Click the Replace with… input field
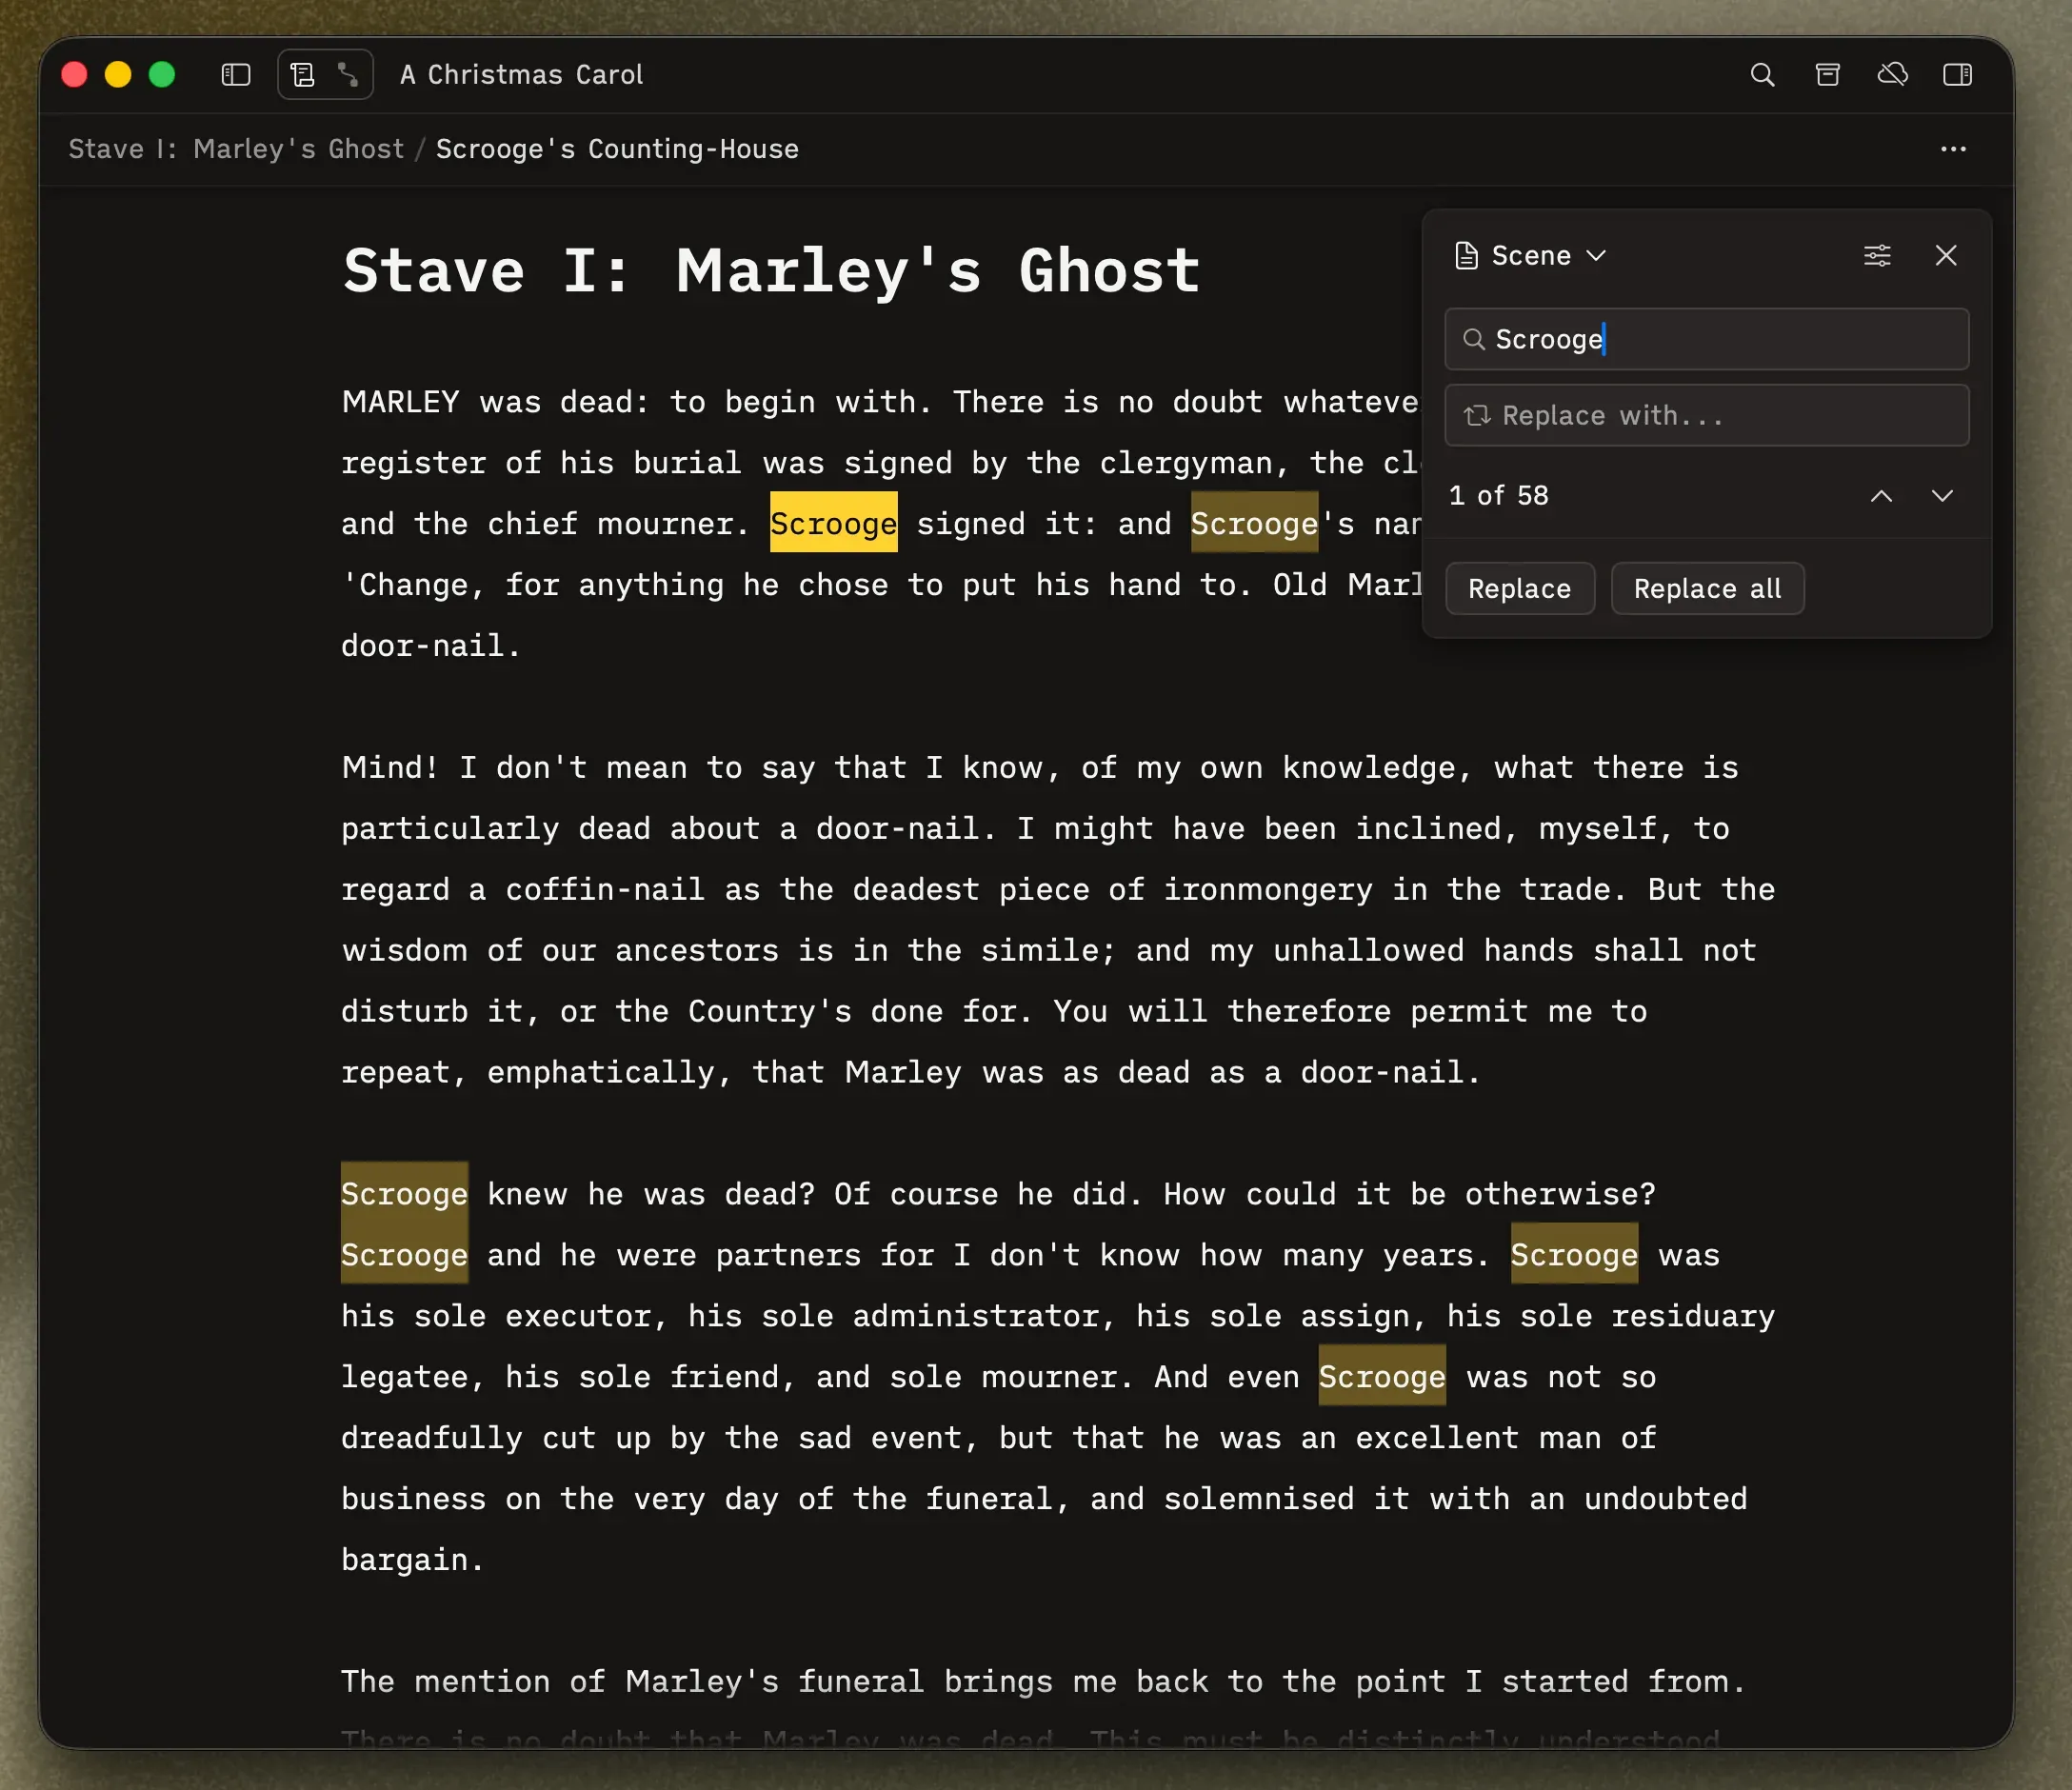The image size is (2072, 1790). (1707, 415)
